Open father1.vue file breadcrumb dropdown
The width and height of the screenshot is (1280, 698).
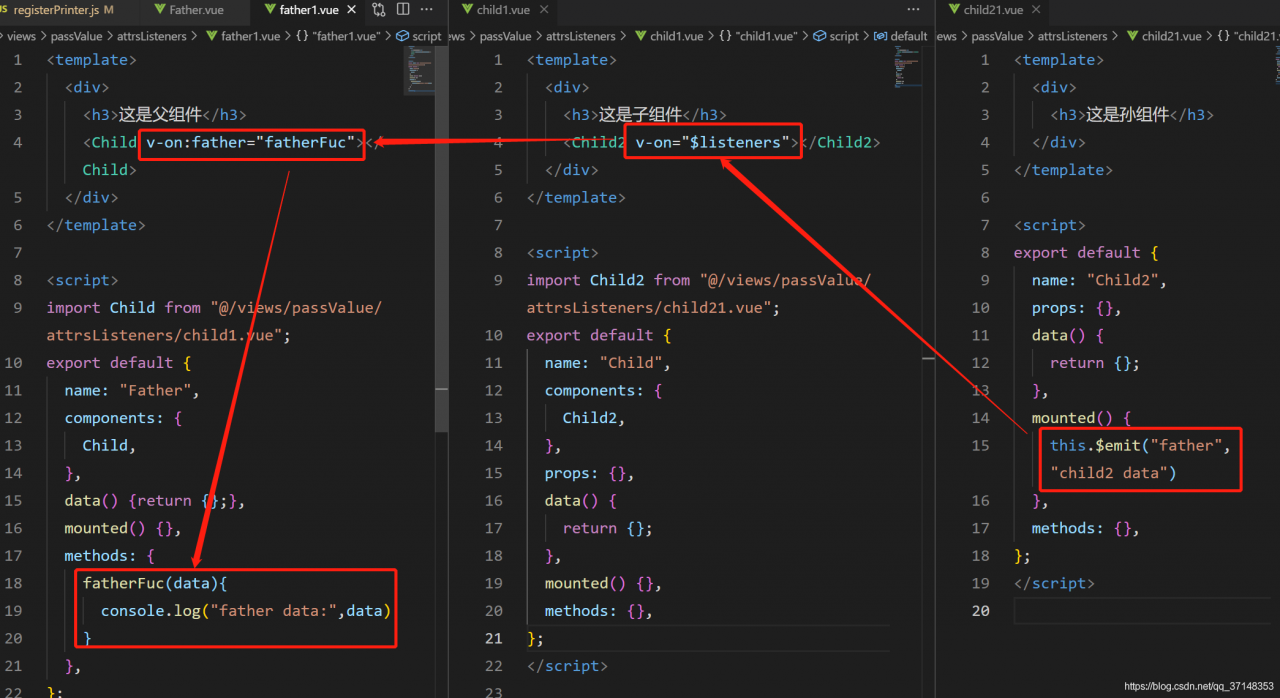(x=250, y=36)
